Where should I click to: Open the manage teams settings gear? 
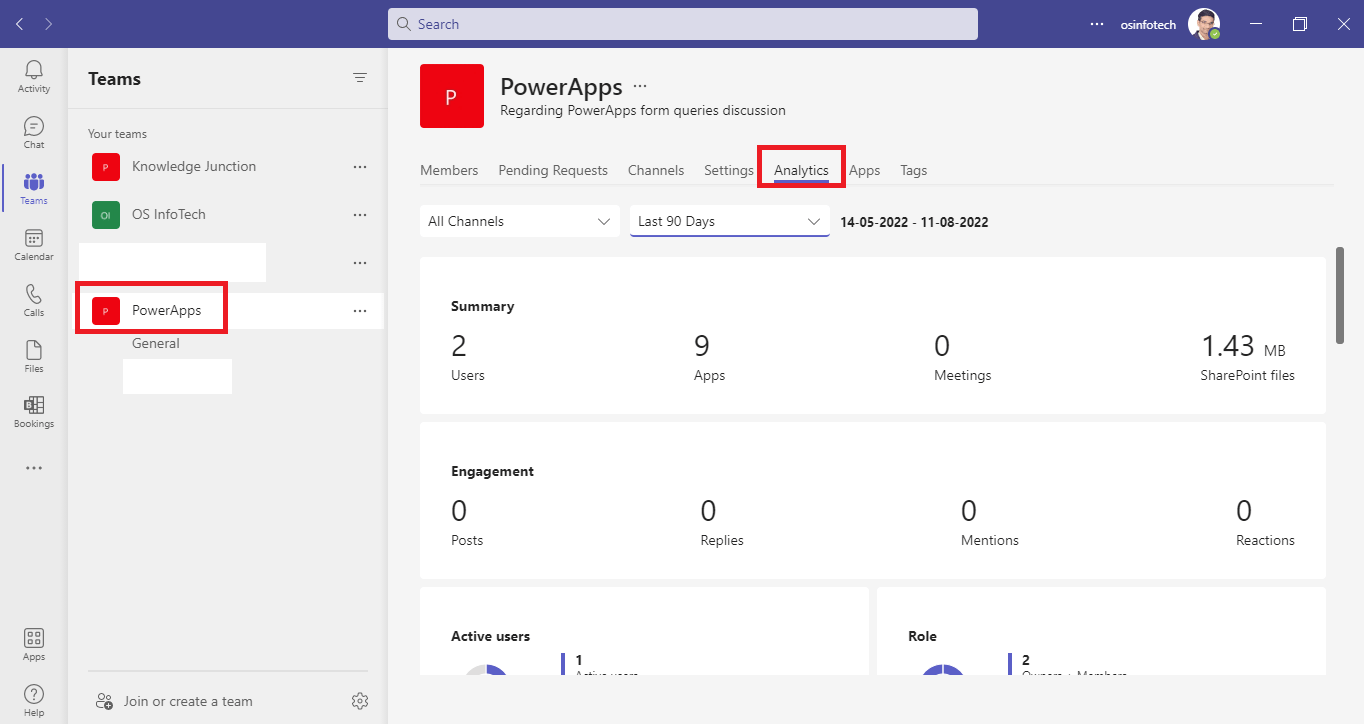pyautogui.click(x=360, y=701)
